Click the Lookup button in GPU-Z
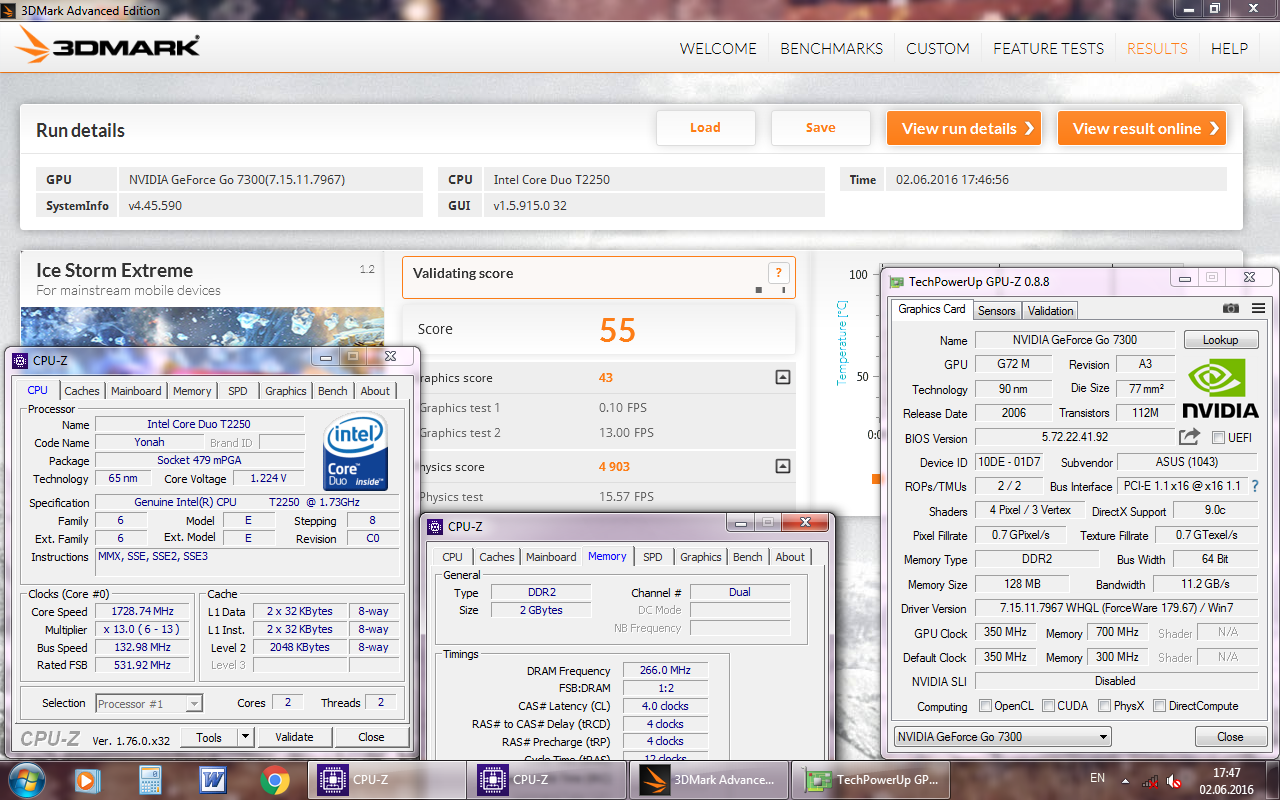The width and height of the screenshot is (1280, 800). point(1220,340)
